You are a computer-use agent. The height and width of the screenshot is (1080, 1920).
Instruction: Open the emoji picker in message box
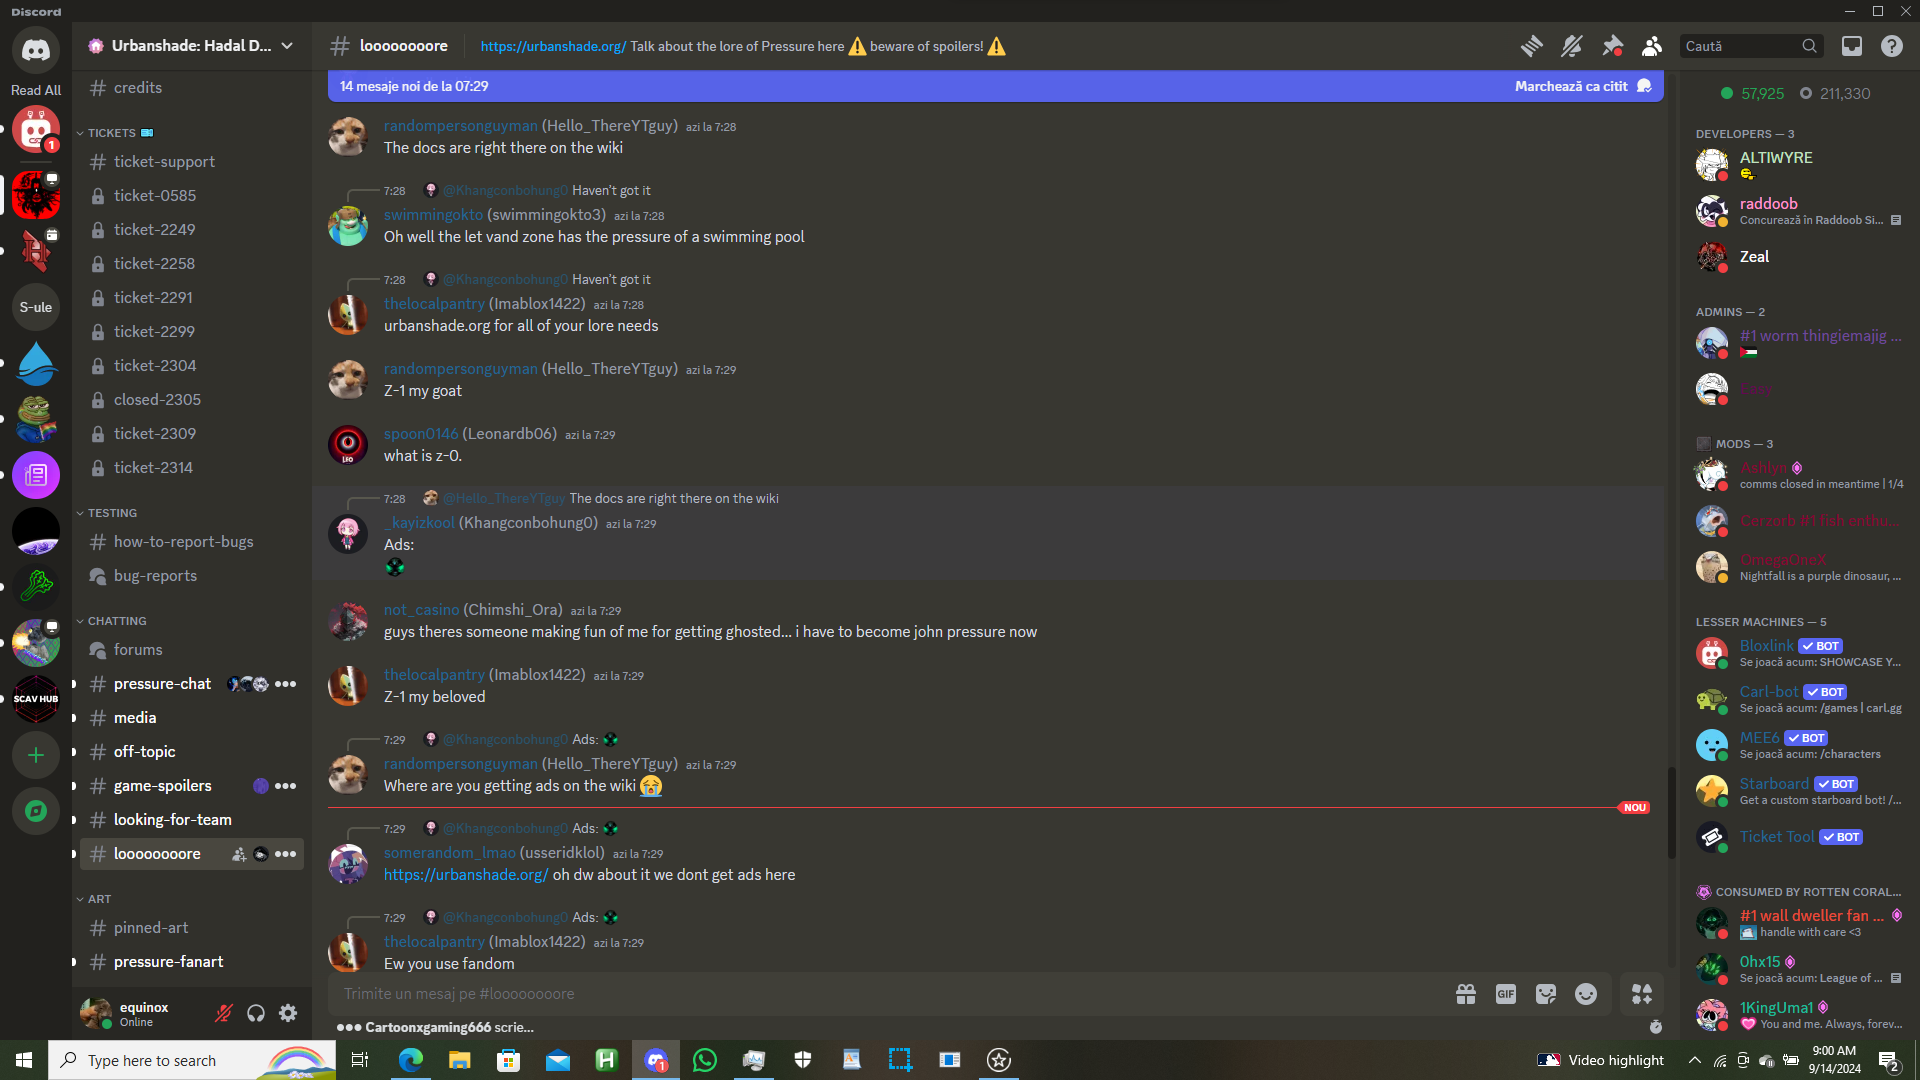1586,994
